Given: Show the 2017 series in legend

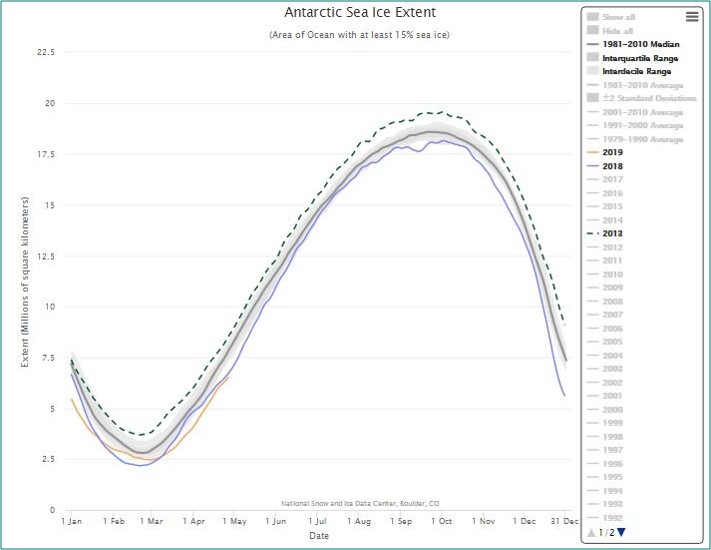Looking at the screenshot, I should tap(612, 179).
